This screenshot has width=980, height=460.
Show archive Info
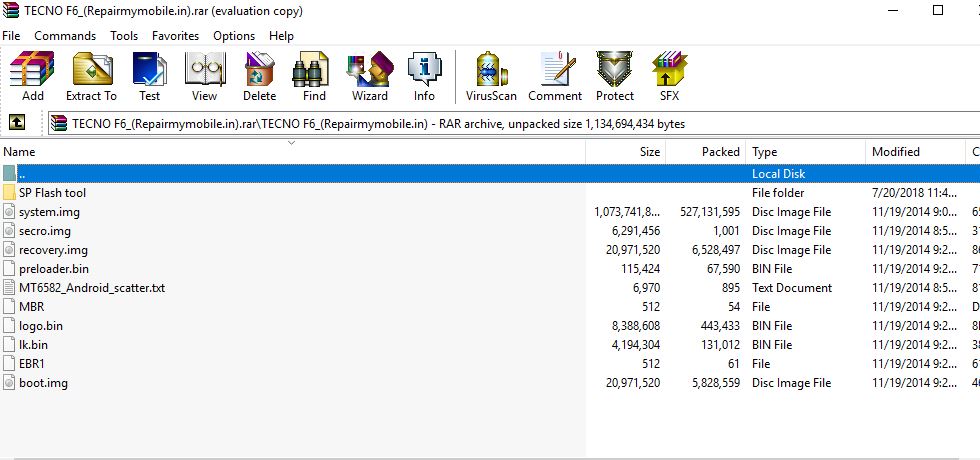[424, 77]
